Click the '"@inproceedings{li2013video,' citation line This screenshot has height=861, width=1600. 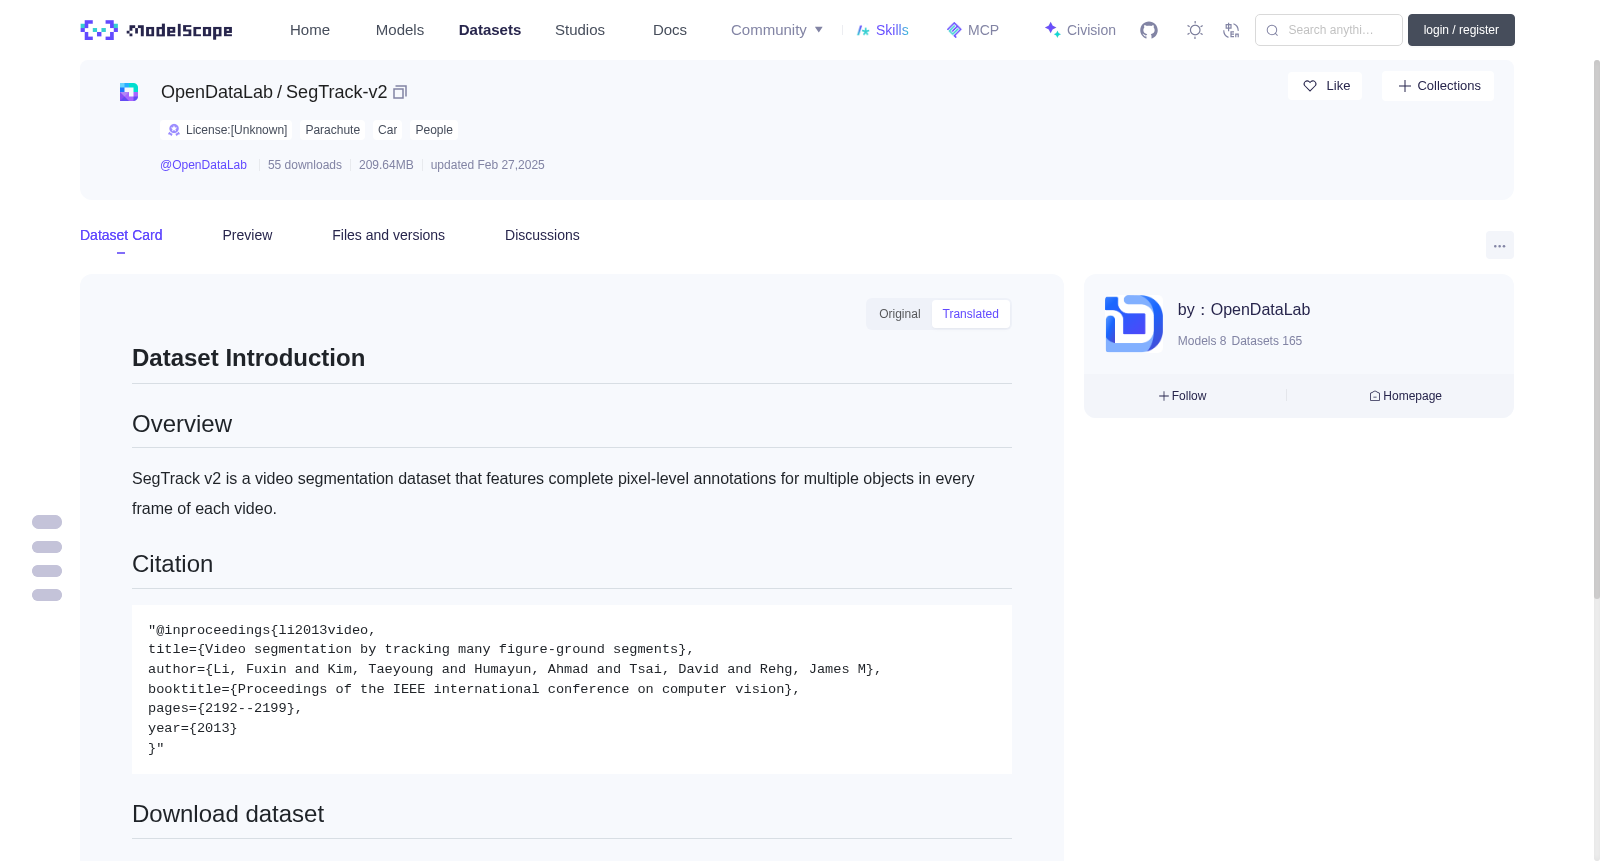[x=262, y=630]
